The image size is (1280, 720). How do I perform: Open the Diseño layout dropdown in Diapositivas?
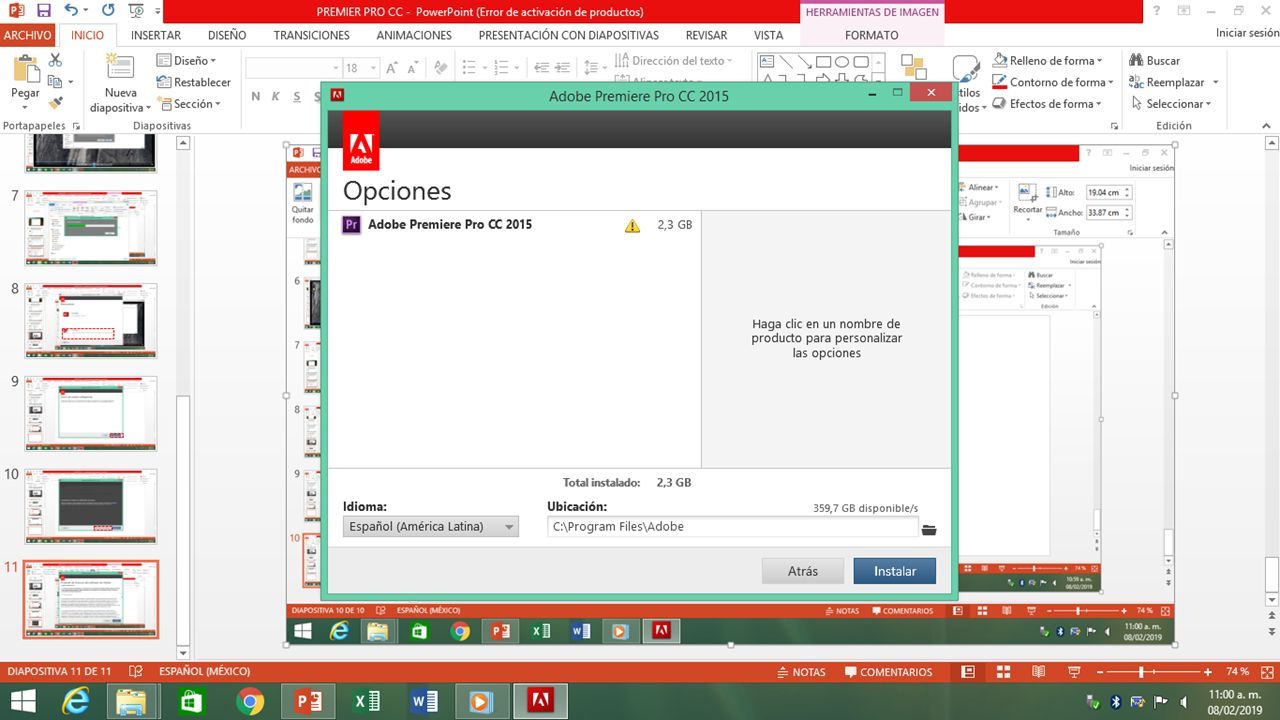click(187, 61)
